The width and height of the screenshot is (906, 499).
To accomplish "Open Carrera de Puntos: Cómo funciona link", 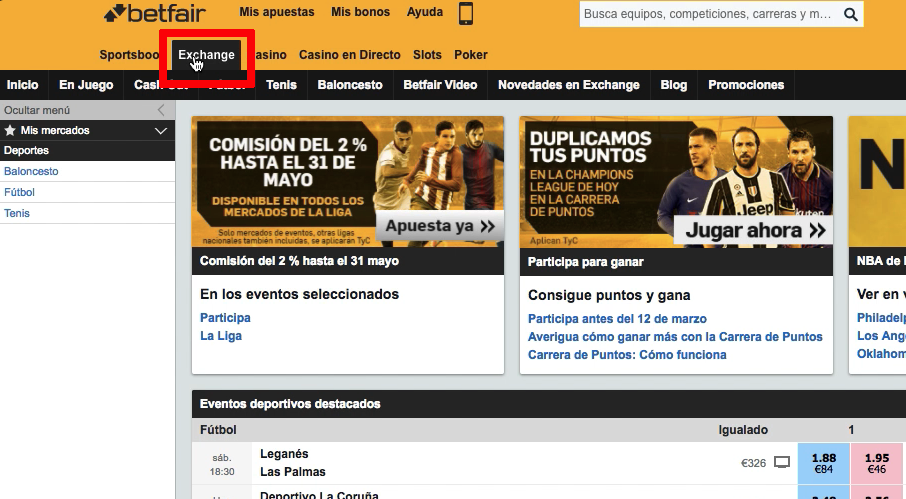I will (627, 355).
